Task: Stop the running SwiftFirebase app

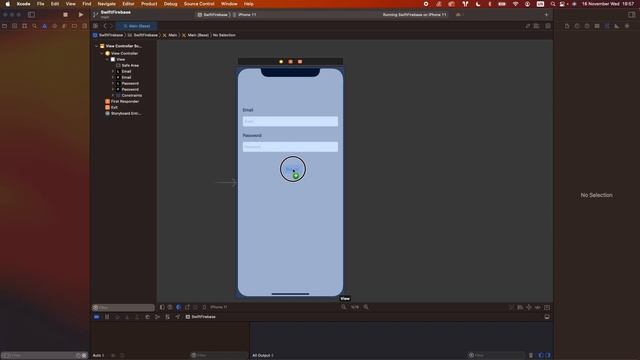Action: click(65, 15)
